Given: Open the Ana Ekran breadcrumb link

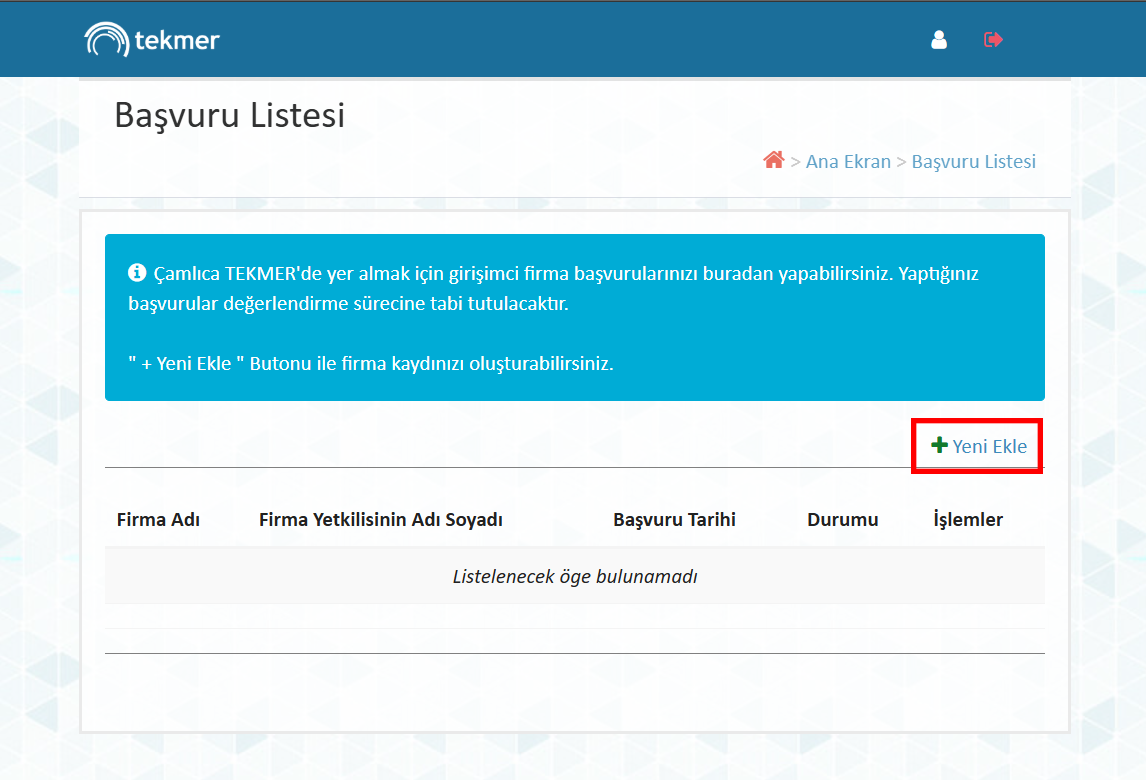Looking at the screenshot, I should click(x=848, y=162).
